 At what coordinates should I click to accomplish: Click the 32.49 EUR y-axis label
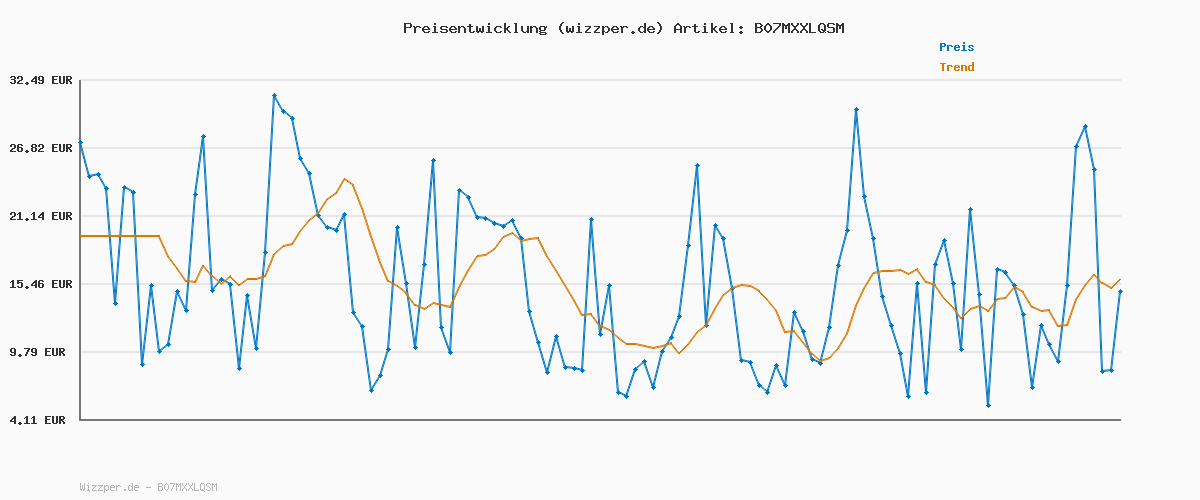[41, 80]
